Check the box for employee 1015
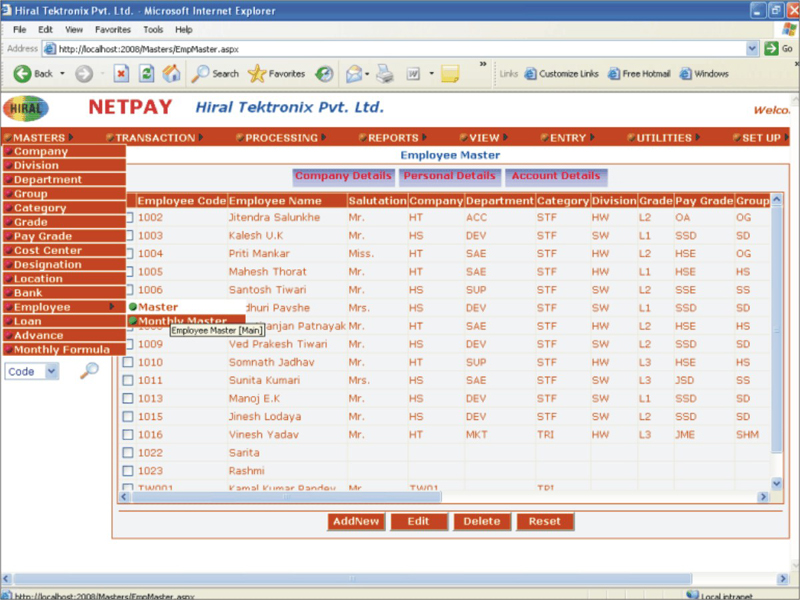 pos(128,416)
